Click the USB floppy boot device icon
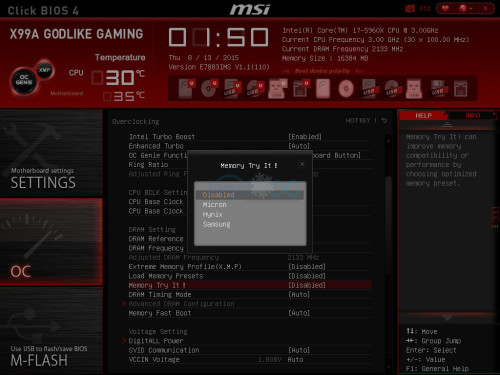Screen dimensions: 500x375 pyautogui.click(x=438, y=89)
